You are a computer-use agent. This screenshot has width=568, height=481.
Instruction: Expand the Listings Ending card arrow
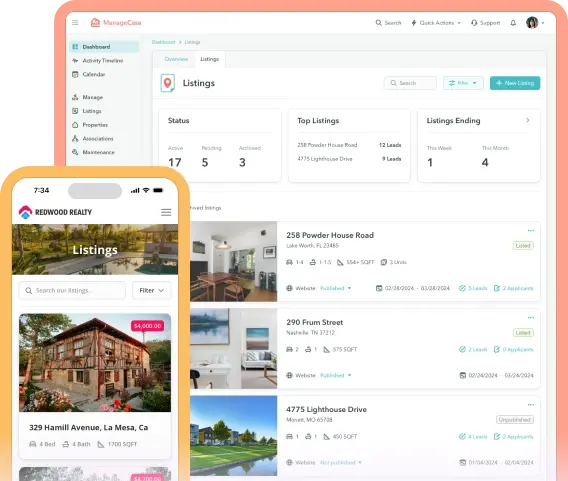tap(528, 120)
